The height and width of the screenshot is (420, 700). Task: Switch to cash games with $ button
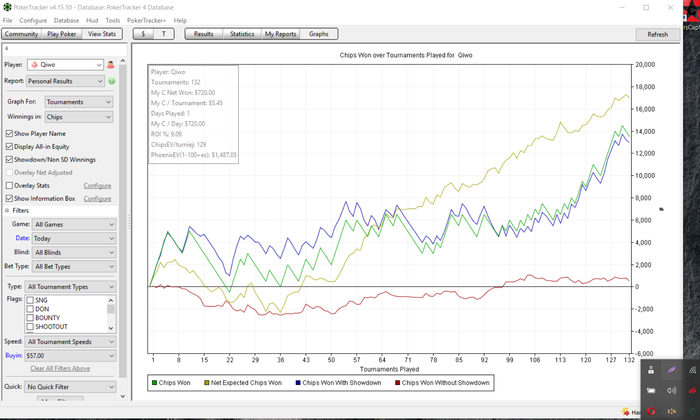click(x=144, y=34)
